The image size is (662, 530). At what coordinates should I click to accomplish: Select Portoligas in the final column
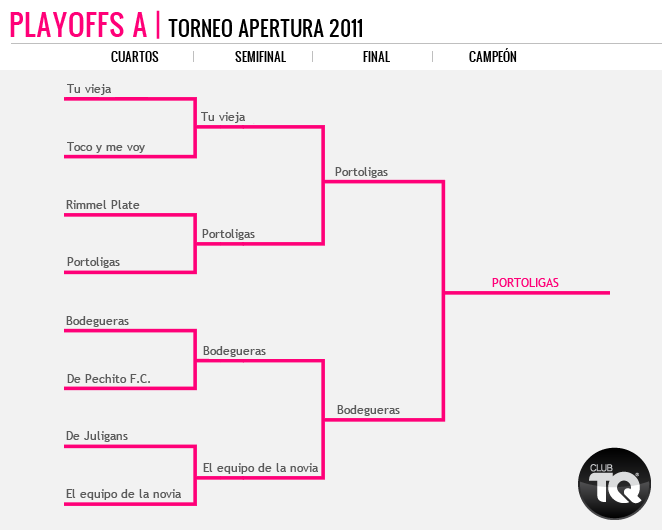361,172
